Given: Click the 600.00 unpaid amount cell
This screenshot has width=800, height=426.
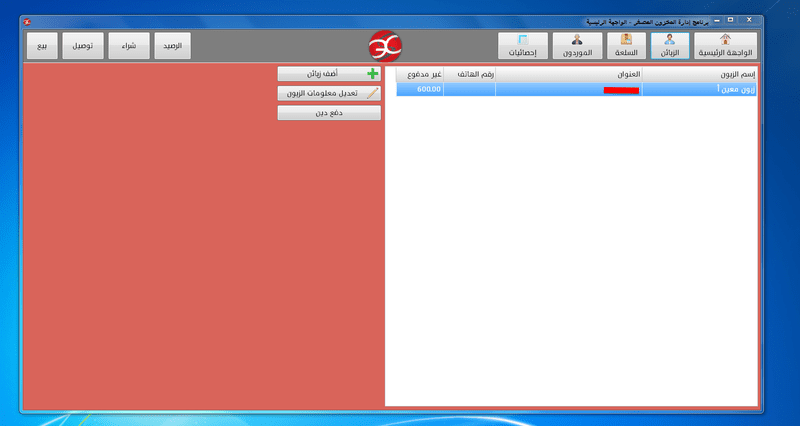Looking at the screenshot, I should coord(420,89).
